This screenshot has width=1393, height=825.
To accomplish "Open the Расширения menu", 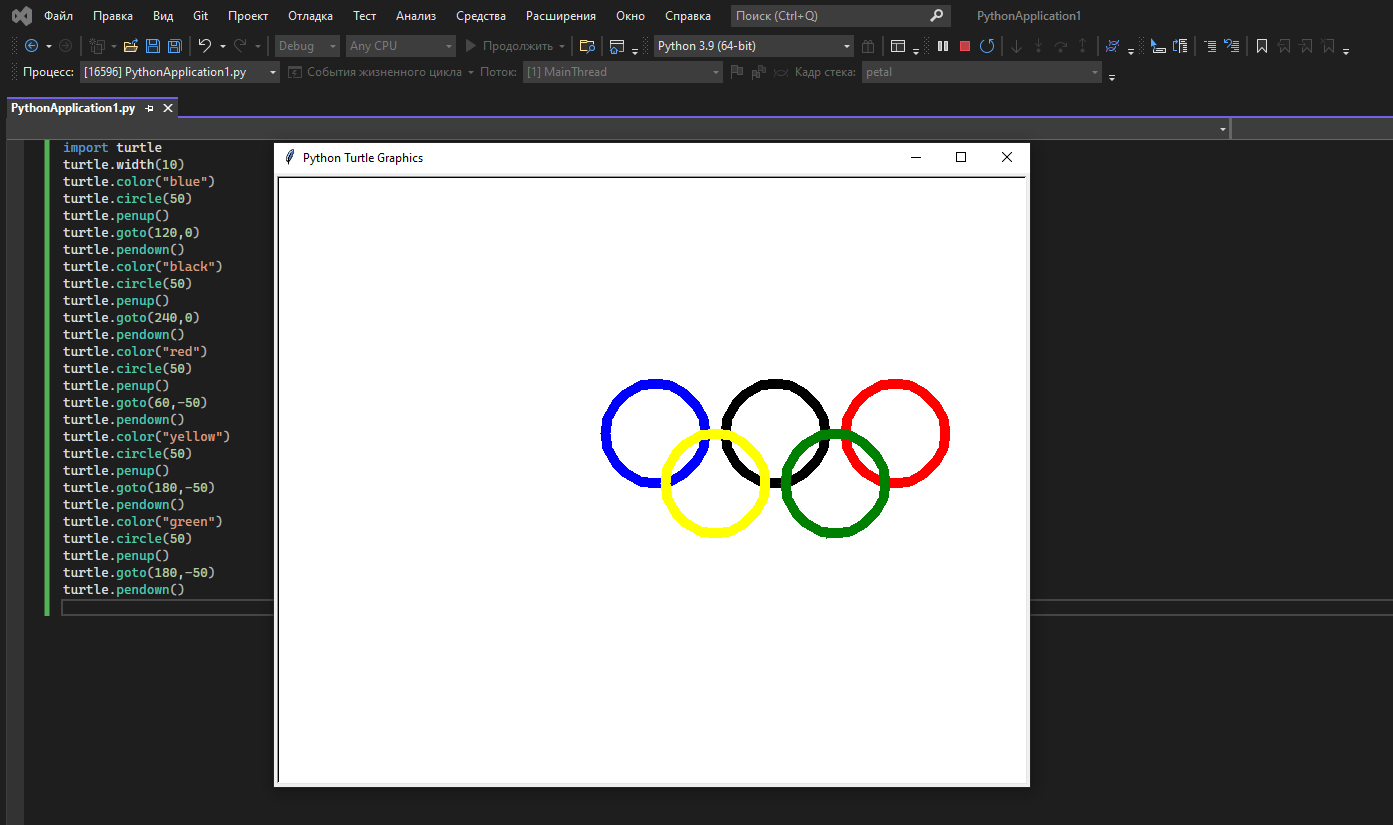I will [x=561, y=16].
